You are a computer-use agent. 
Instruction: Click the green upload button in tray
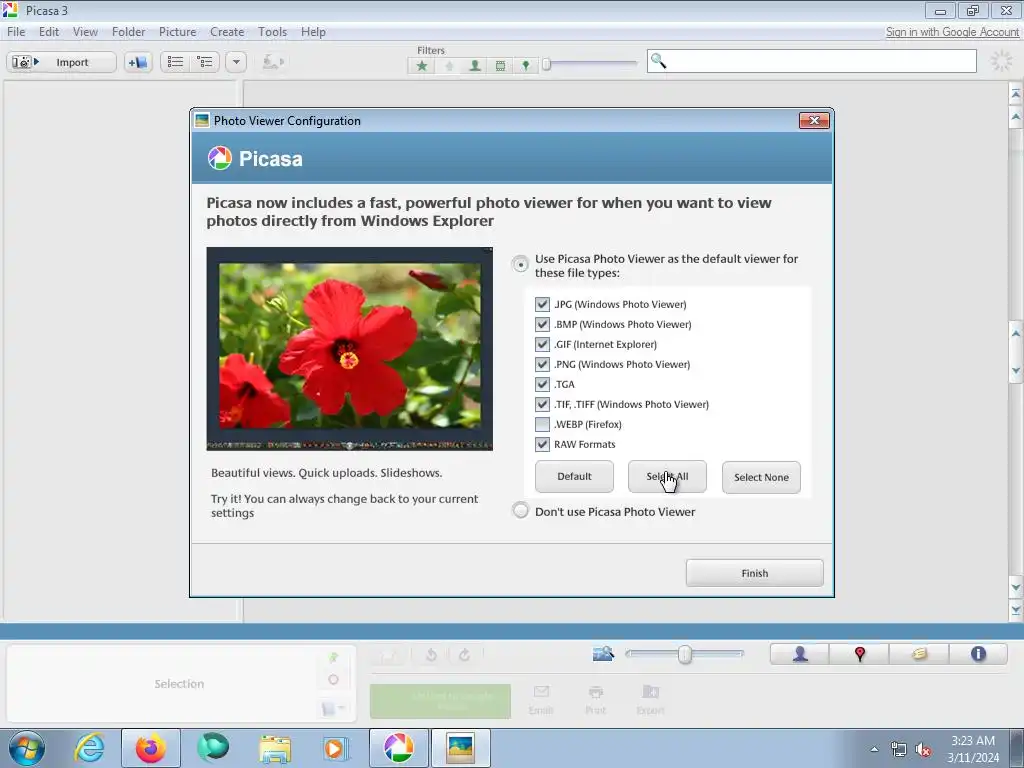click(x=440, y=701)
